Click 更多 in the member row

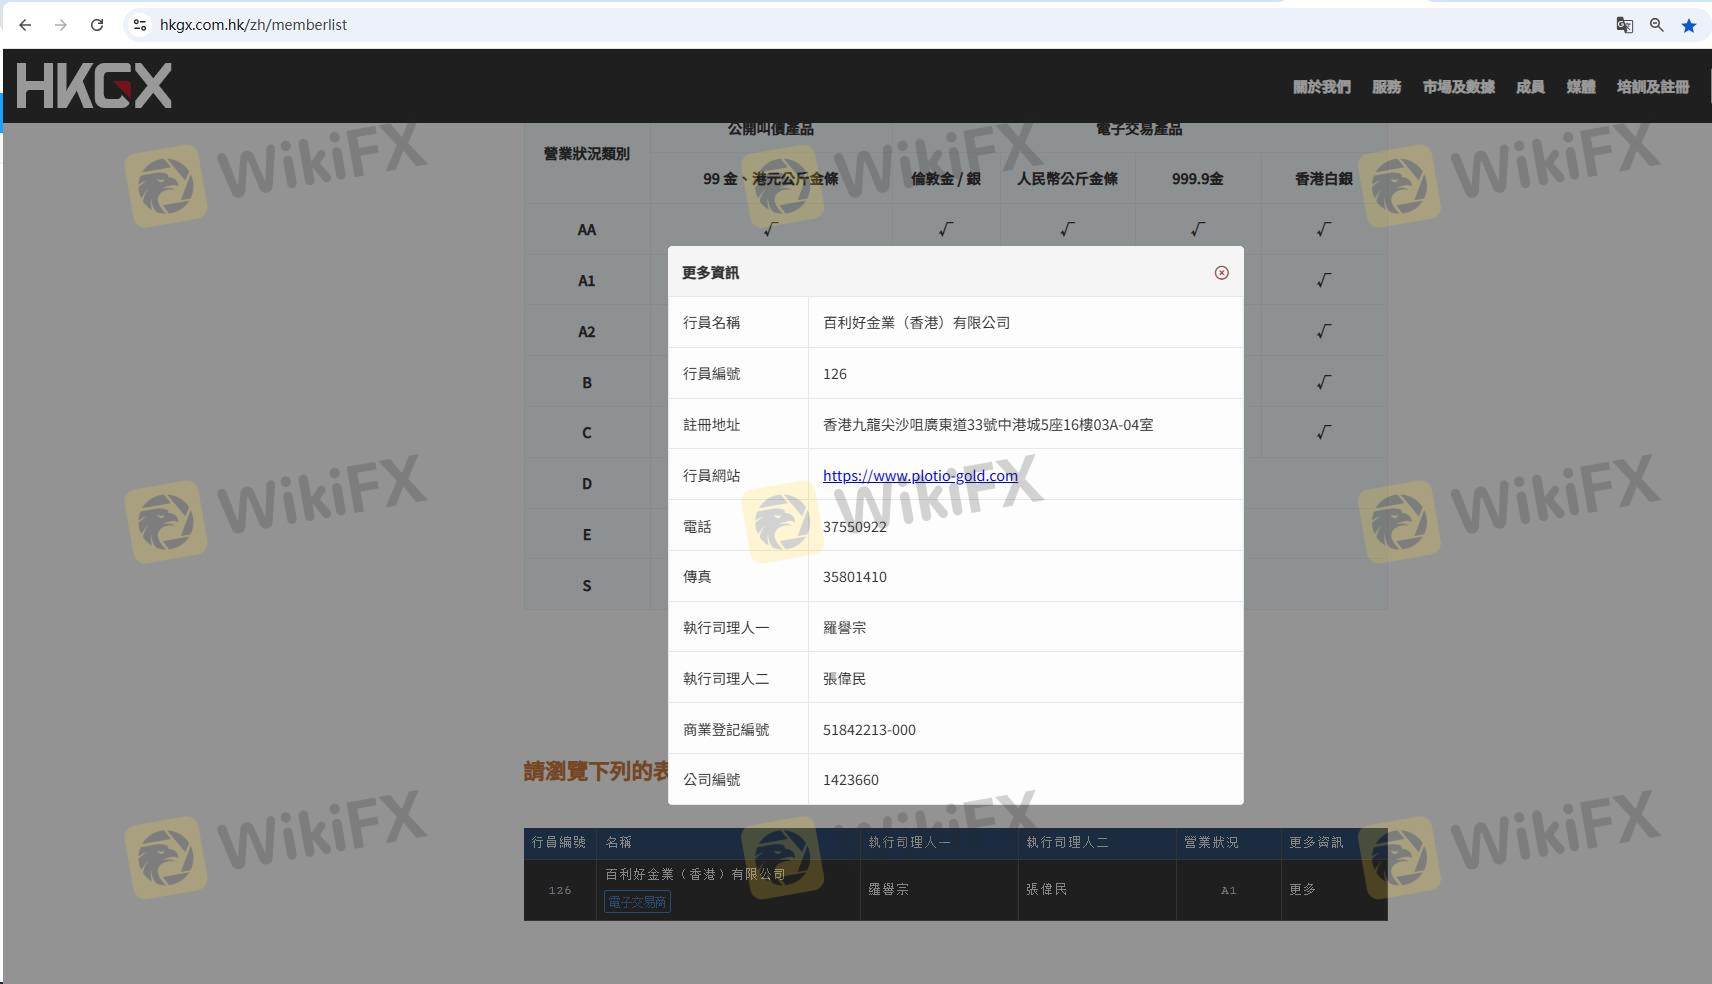click(x=1302, y=889)
